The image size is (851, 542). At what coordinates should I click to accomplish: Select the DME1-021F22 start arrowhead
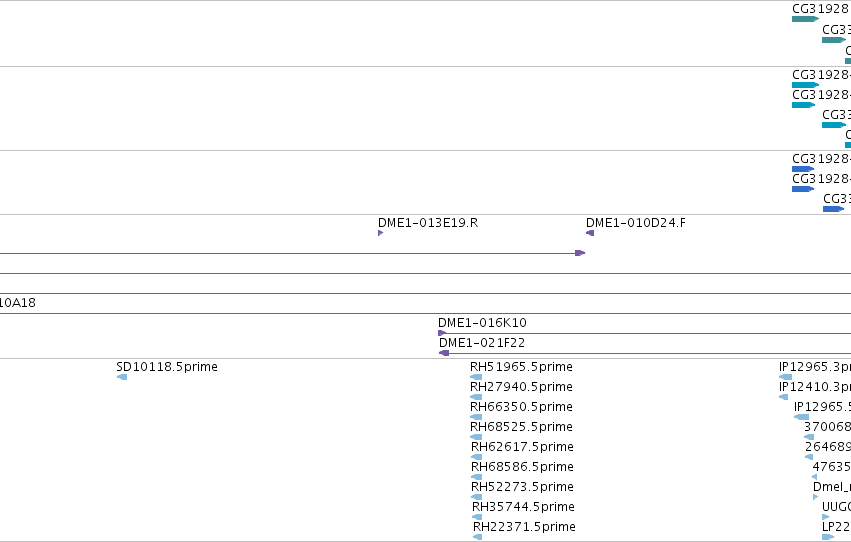444,353
